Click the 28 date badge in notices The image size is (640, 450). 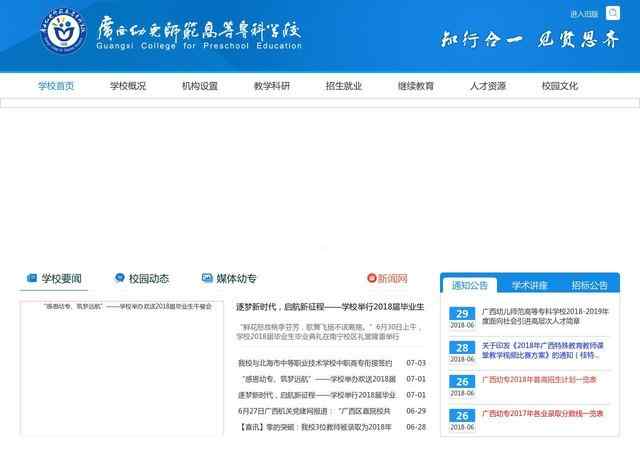click(462, 352)
